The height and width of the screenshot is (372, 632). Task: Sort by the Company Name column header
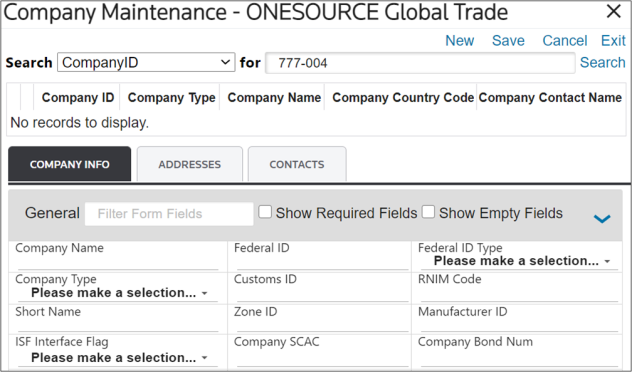click(x=274, y=98)
